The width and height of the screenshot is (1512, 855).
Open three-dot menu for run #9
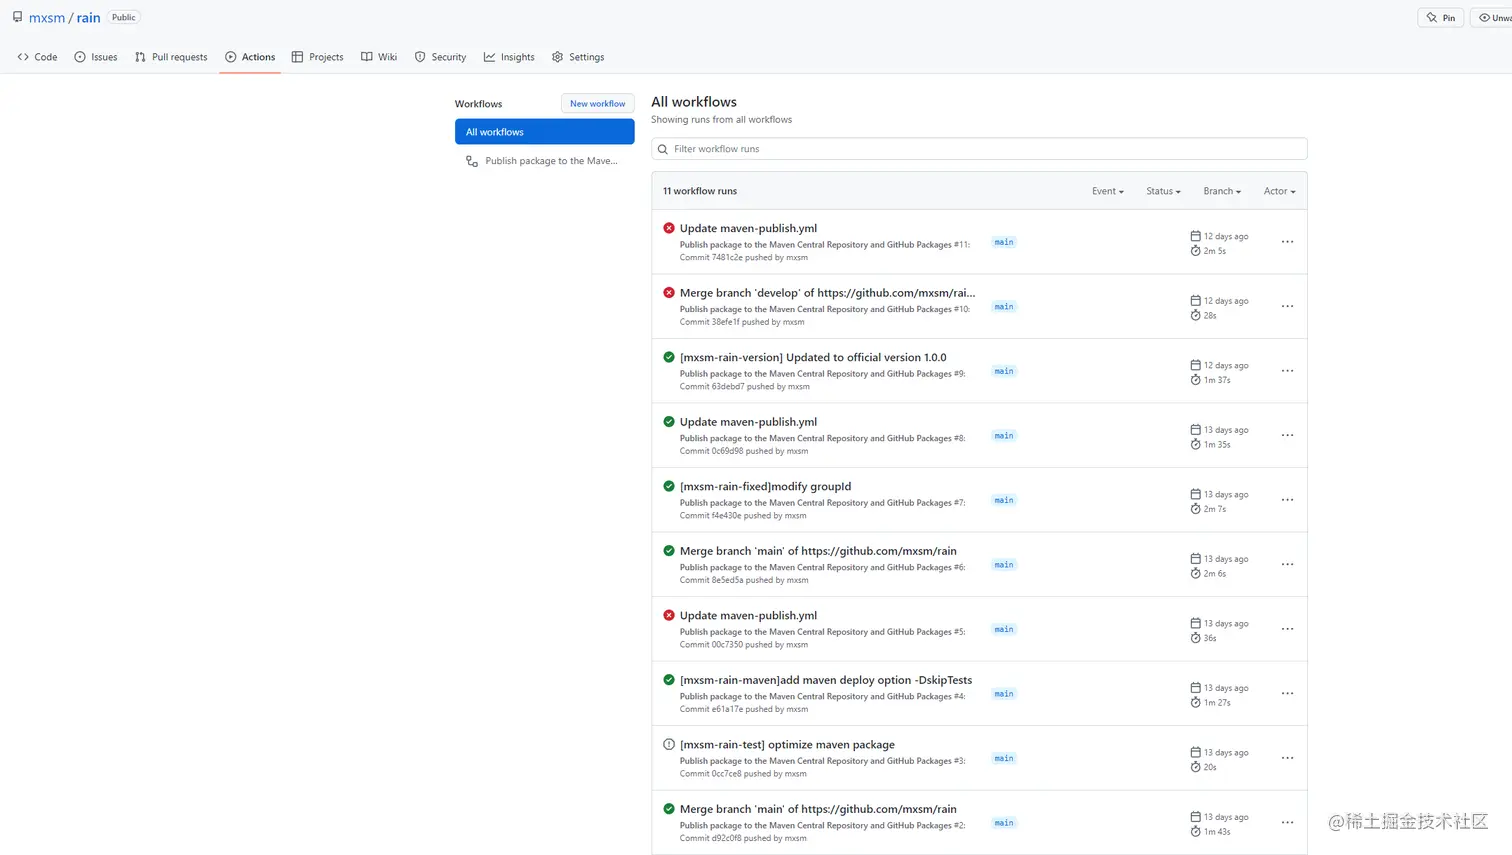click(x=1287, y=371)
